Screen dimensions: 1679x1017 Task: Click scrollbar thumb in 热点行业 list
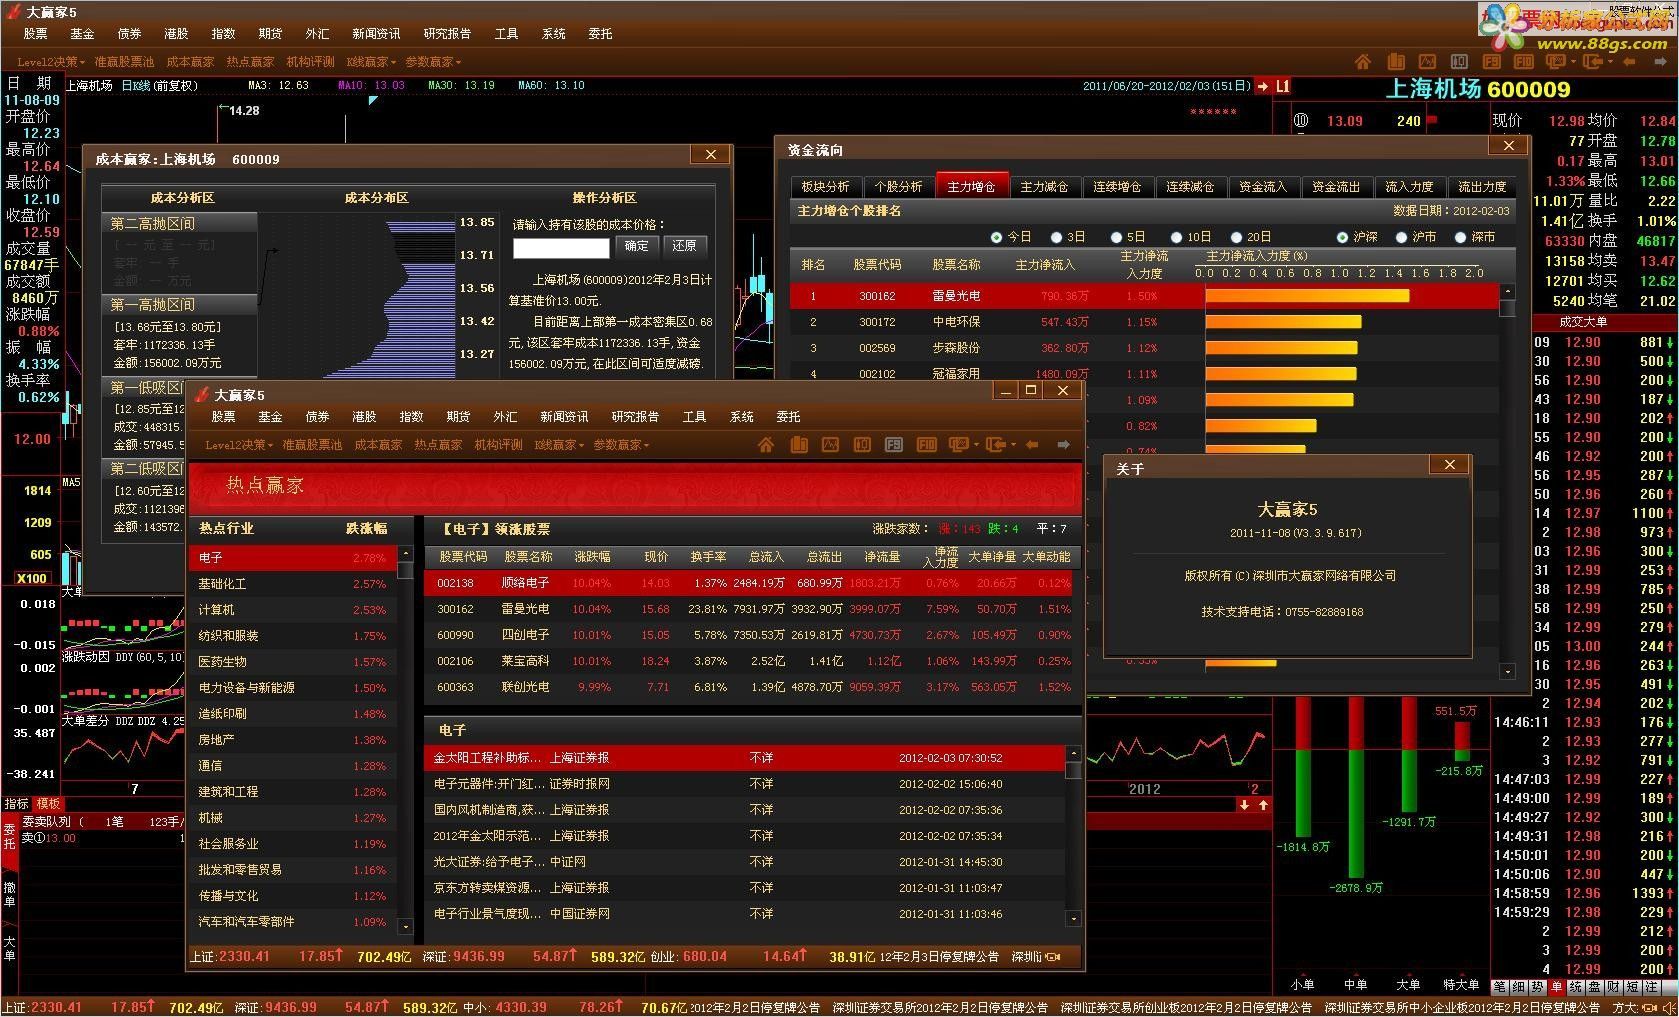click(405, 570)
